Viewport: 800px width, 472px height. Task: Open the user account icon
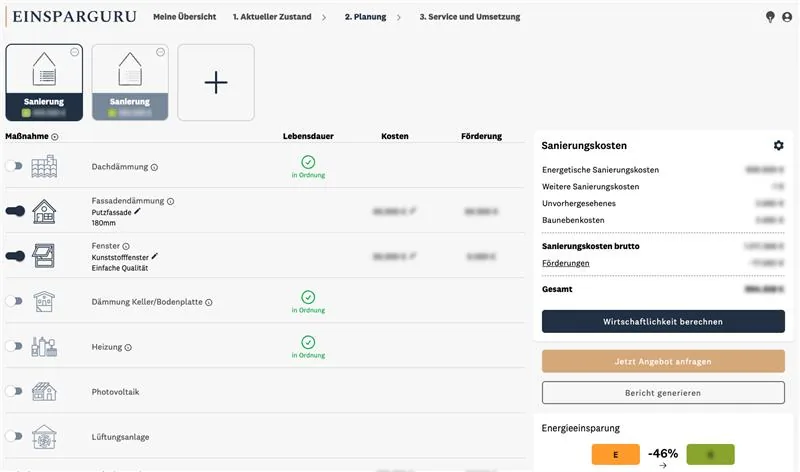(787, 17)
